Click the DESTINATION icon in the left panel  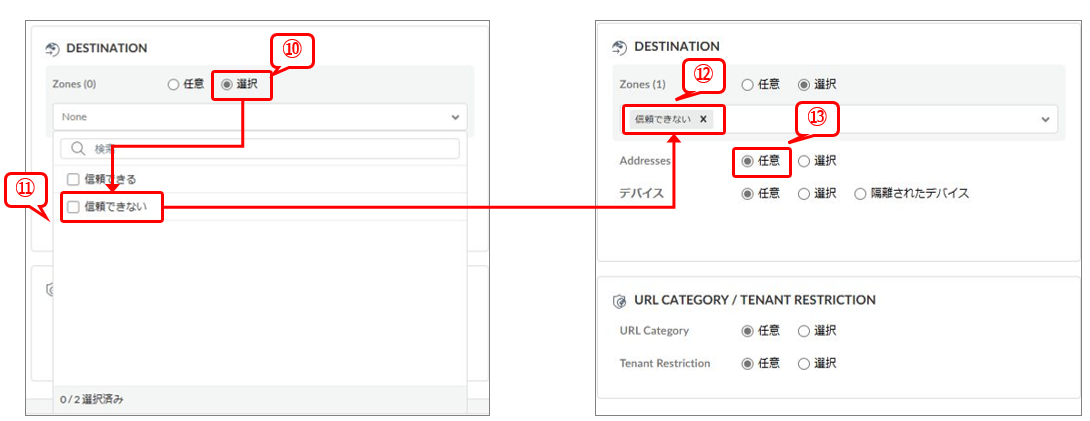(x=53, y=48)
